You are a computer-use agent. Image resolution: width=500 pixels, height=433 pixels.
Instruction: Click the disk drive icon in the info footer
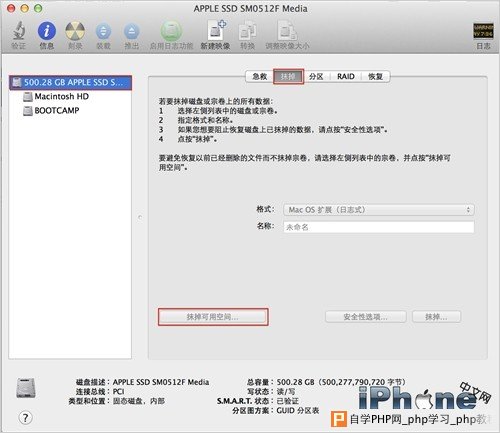26,388
